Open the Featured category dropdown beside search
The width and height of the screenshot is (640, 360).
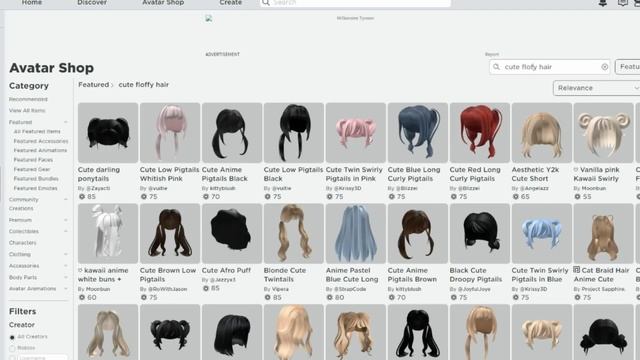click(628, 67)
